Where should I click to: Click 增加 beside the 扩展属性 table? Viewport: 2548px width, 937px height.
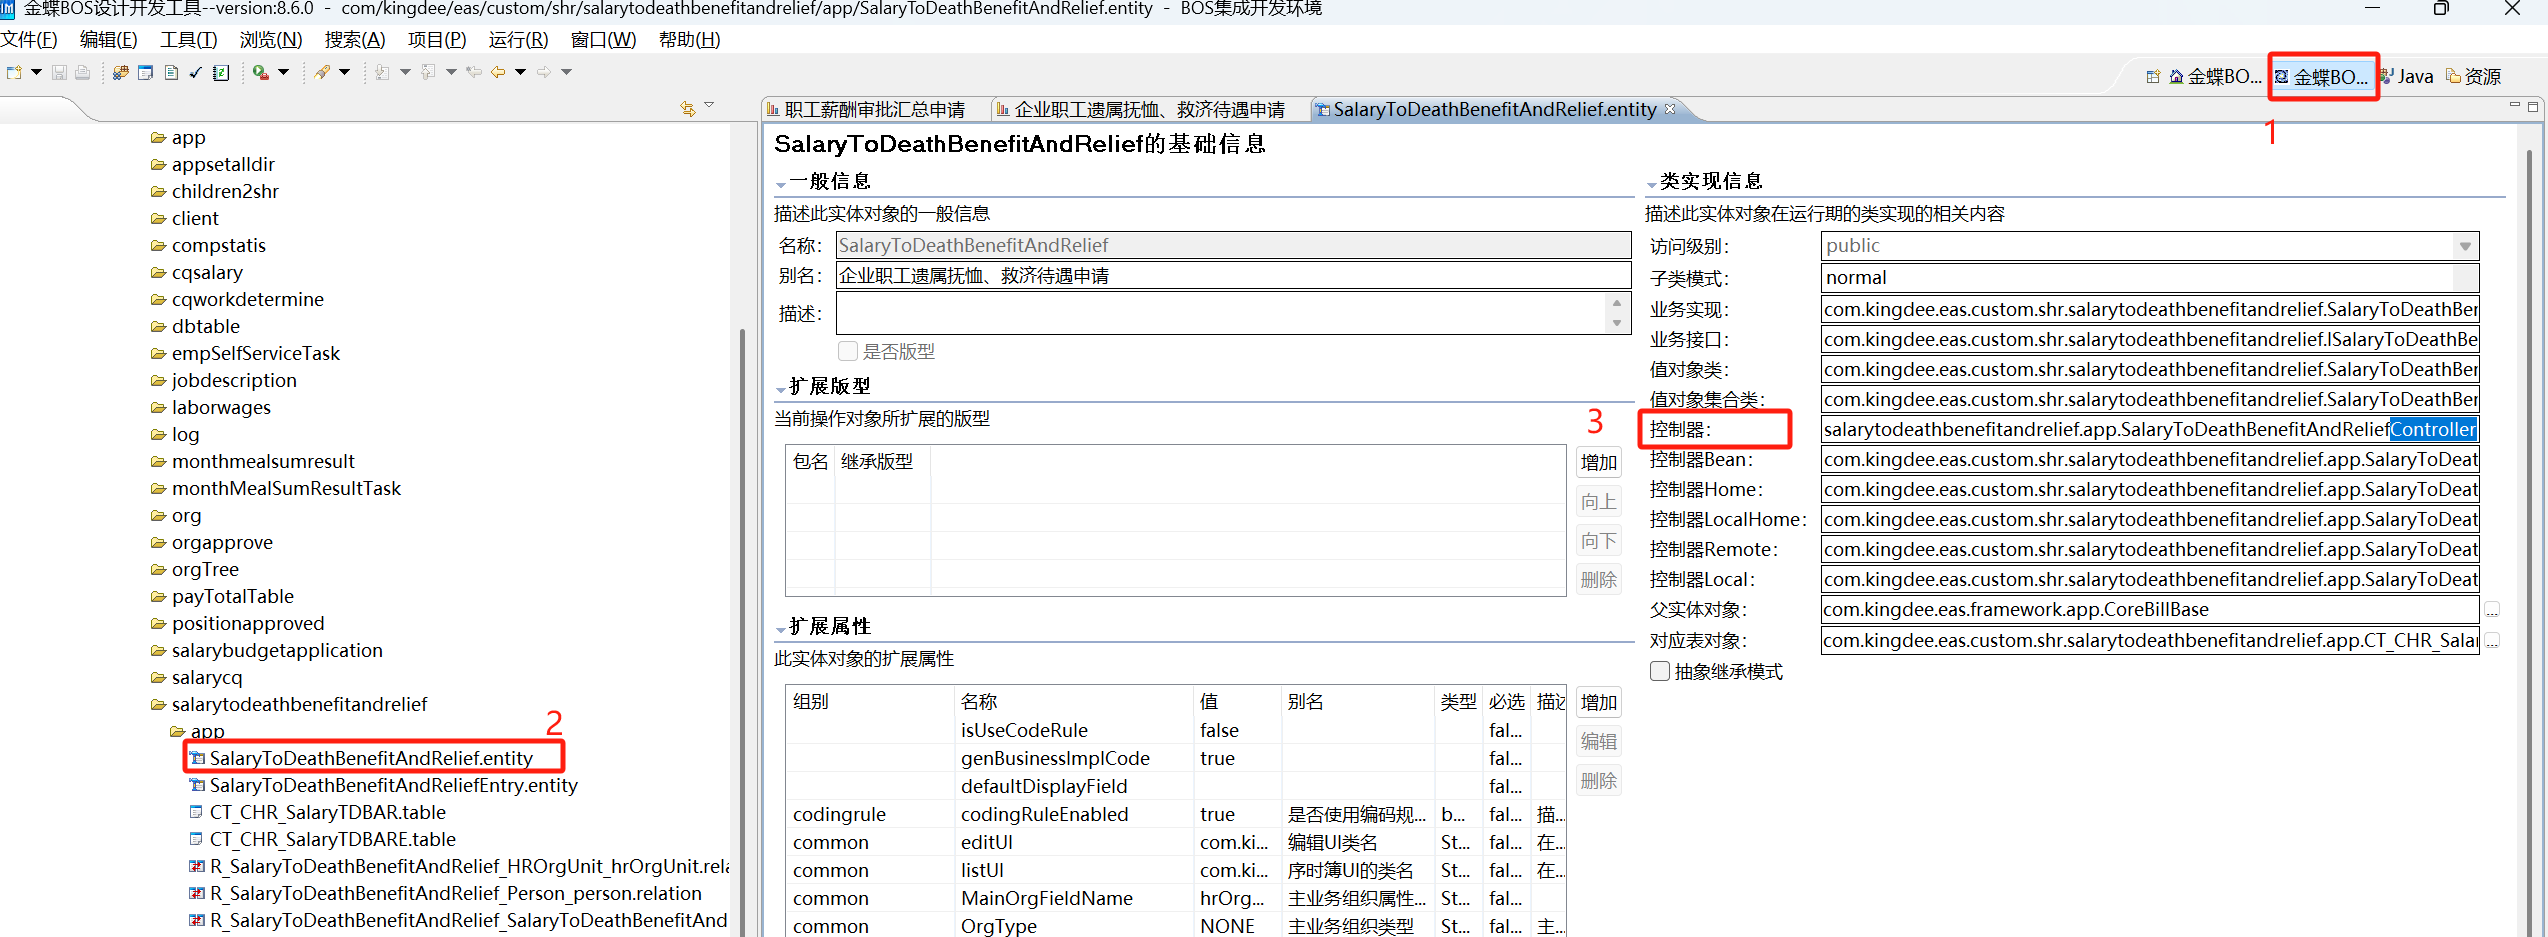coord(1598,703)
